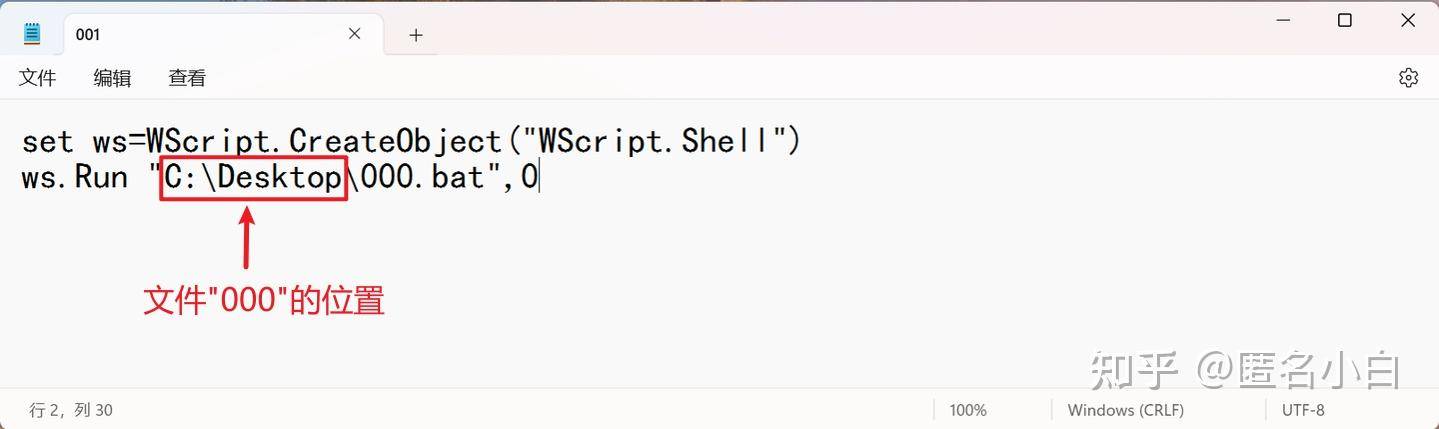Open the 编辑 menu

point(112,78)
